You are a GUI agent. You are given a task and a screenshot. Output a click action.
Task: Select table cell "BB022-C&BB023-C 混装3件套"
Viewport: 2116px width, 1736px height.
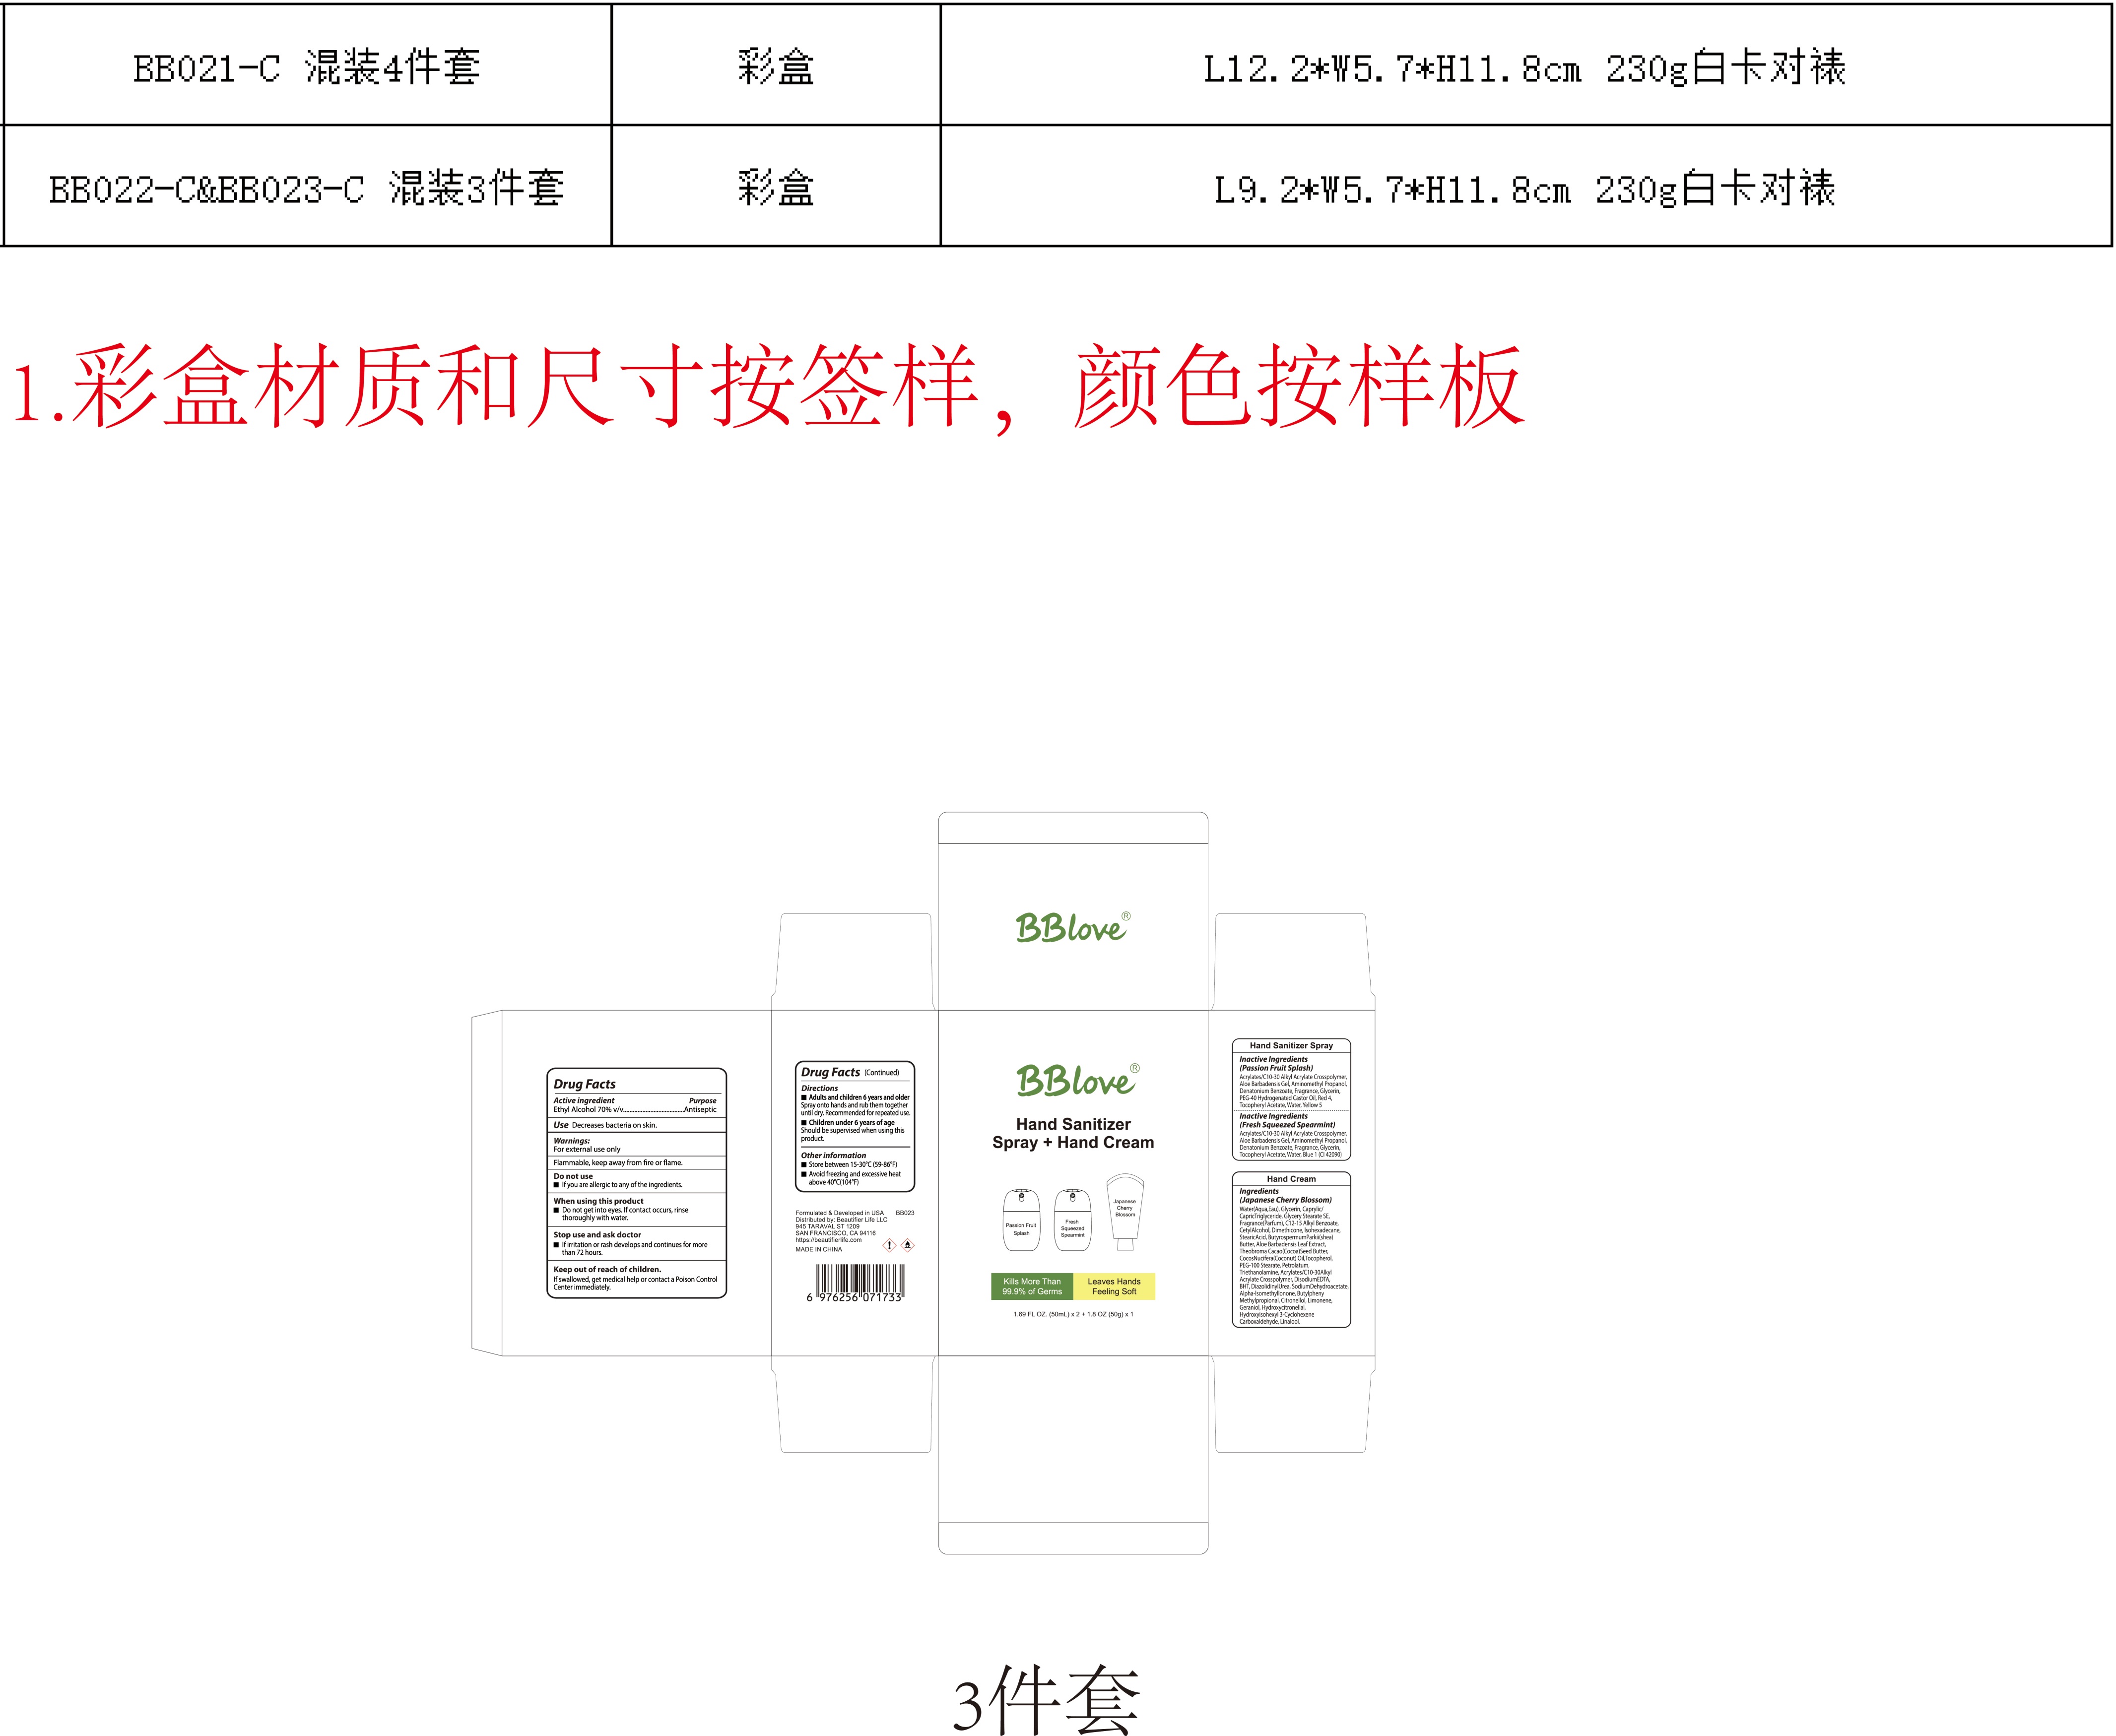click(x=307, y=187)
